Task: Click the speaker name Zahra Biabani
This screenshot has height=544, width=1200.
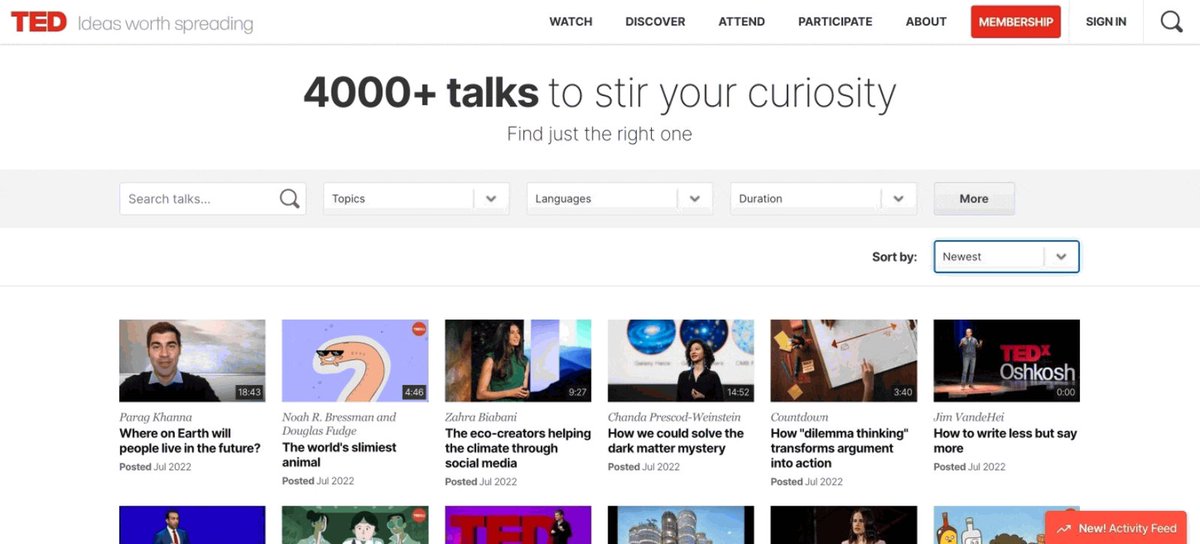Action: coord(481,417)
